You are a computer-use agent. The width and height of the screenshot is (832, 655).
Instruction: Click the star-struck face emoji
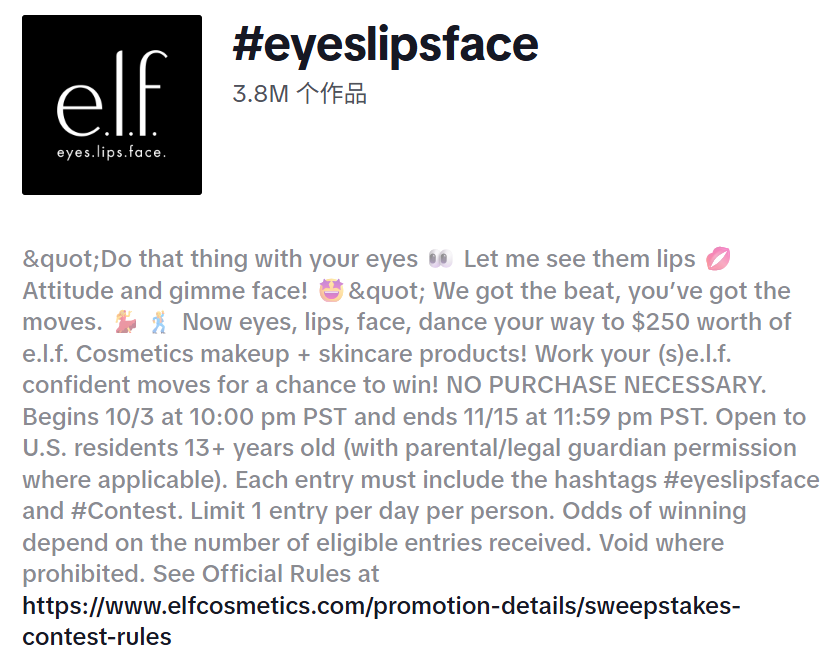(x=331, y=292)
